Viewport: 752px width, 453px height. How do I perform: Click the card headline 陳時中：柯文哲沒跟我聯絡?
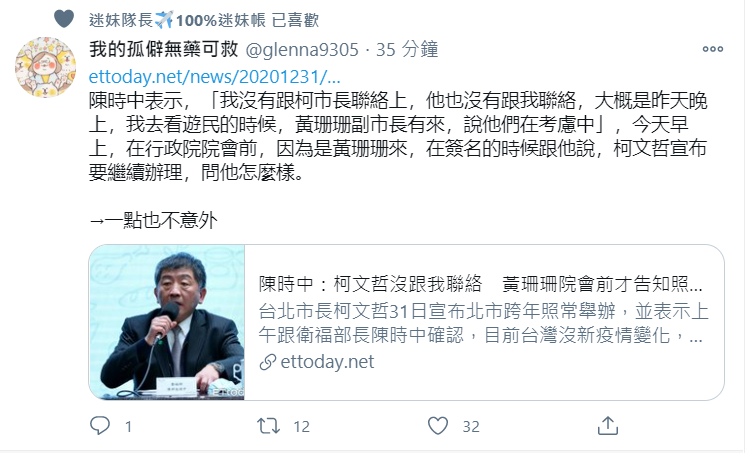(370, 284)
